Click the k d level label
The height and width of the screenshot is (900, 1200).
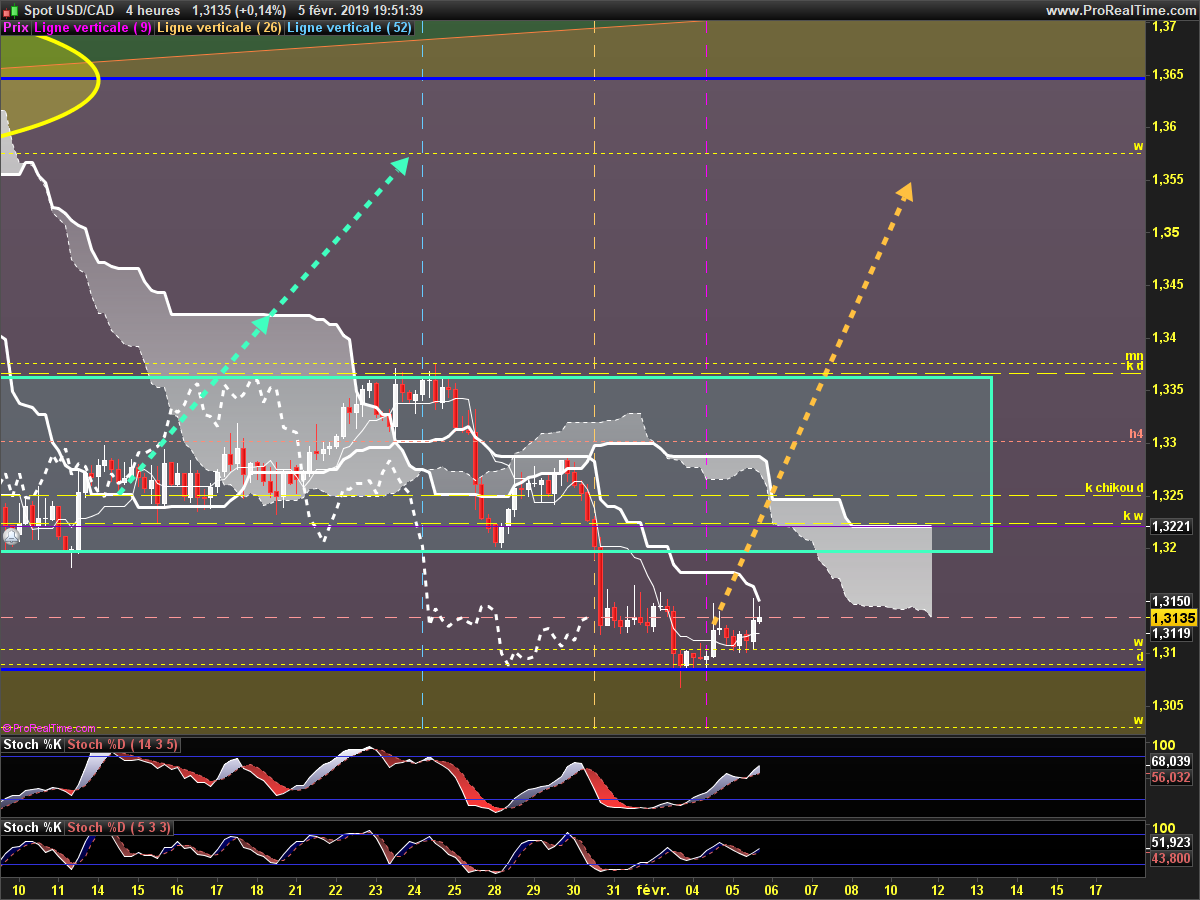1134,366
